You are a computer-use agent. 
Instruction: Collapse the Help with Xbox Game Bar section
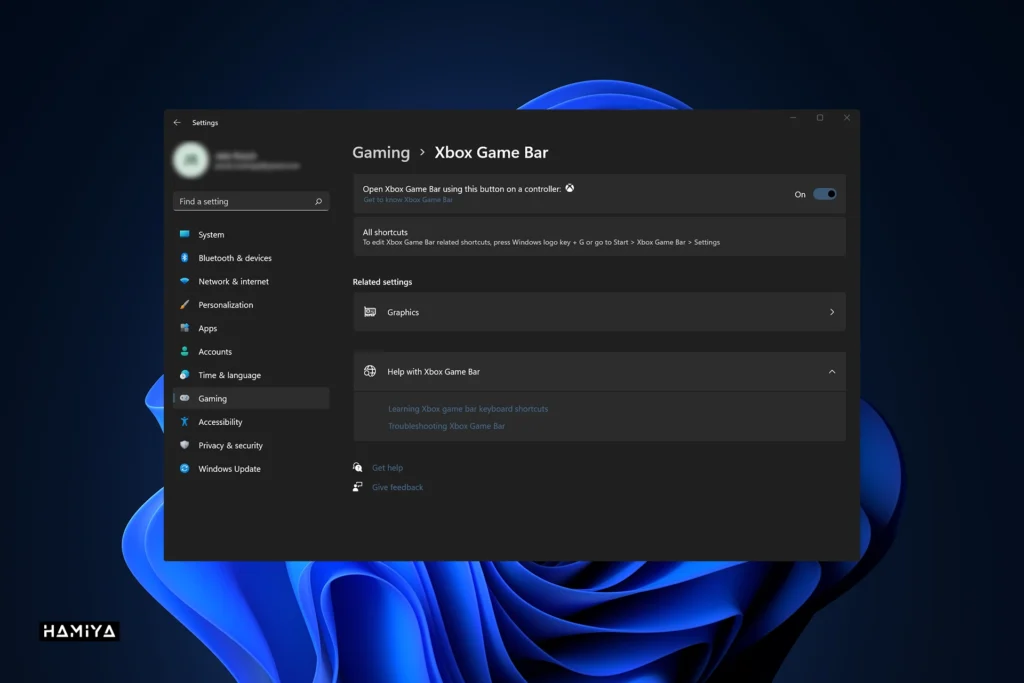[x=832, y=372]
